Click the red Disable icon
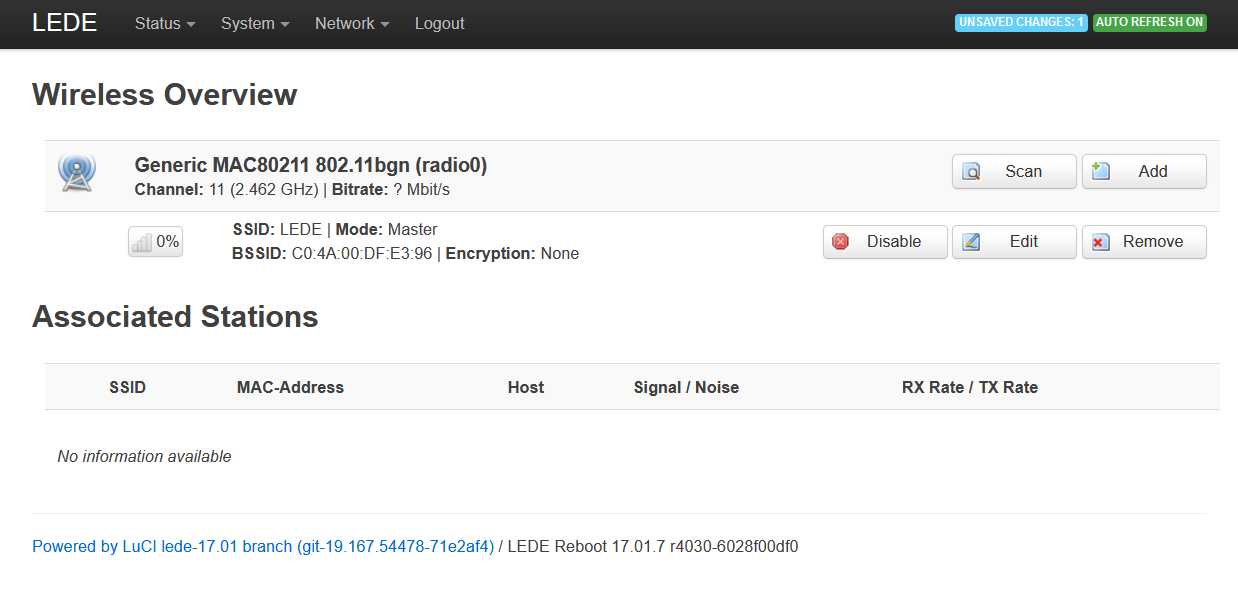 tap(841, 242)
